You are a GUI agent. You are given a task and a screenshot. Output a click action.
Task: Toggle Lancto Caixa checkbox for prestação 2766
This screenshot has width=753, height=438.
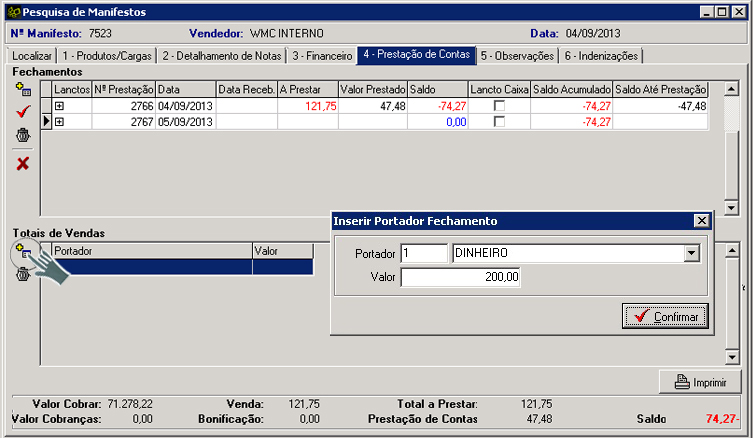[x=499, y=106]
